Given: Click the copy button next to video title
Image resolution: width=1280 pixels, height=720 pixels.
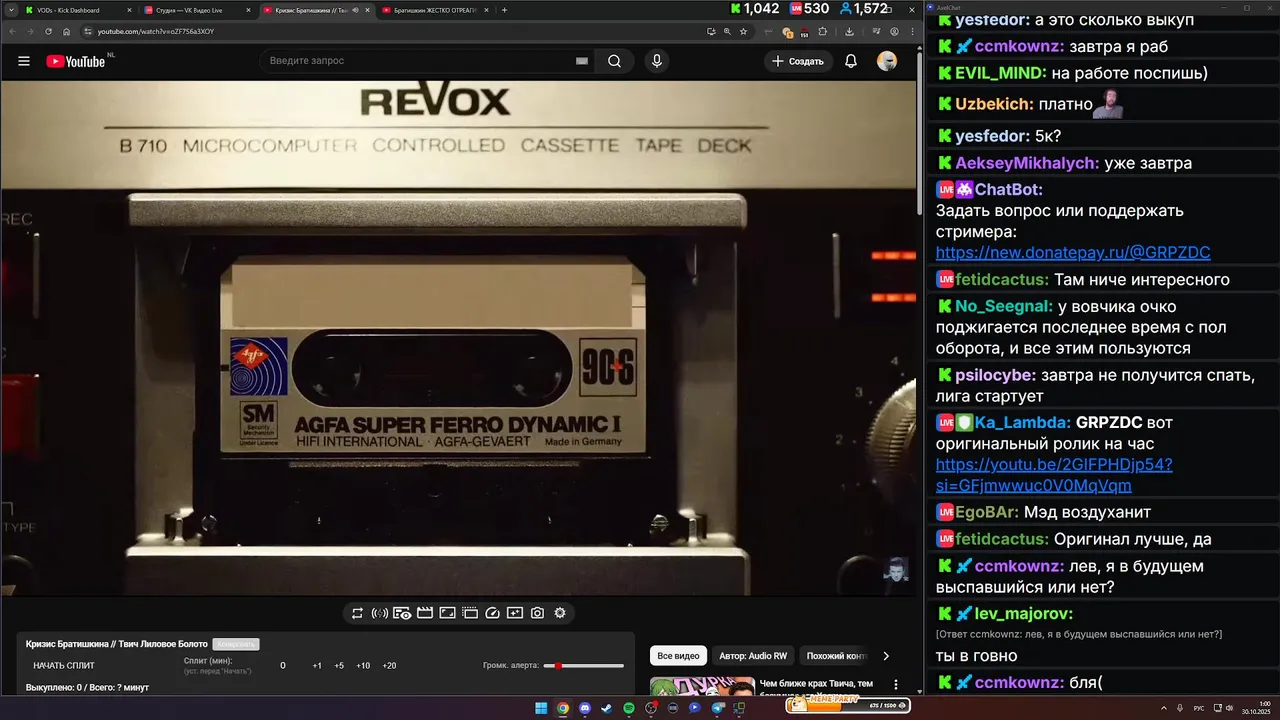Looking at the screenshot, I should tap(235, 644).
